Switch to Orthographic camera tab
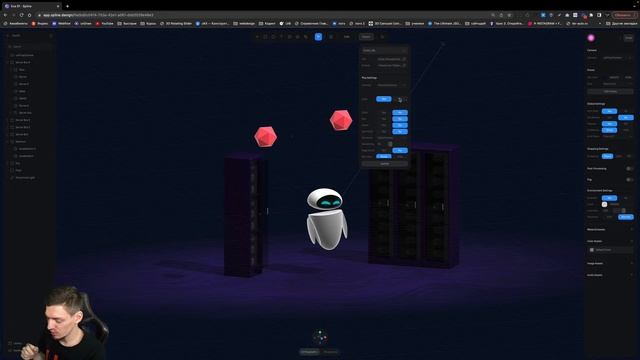The width and height of the screenshot is (640, 360). (309, 352)
